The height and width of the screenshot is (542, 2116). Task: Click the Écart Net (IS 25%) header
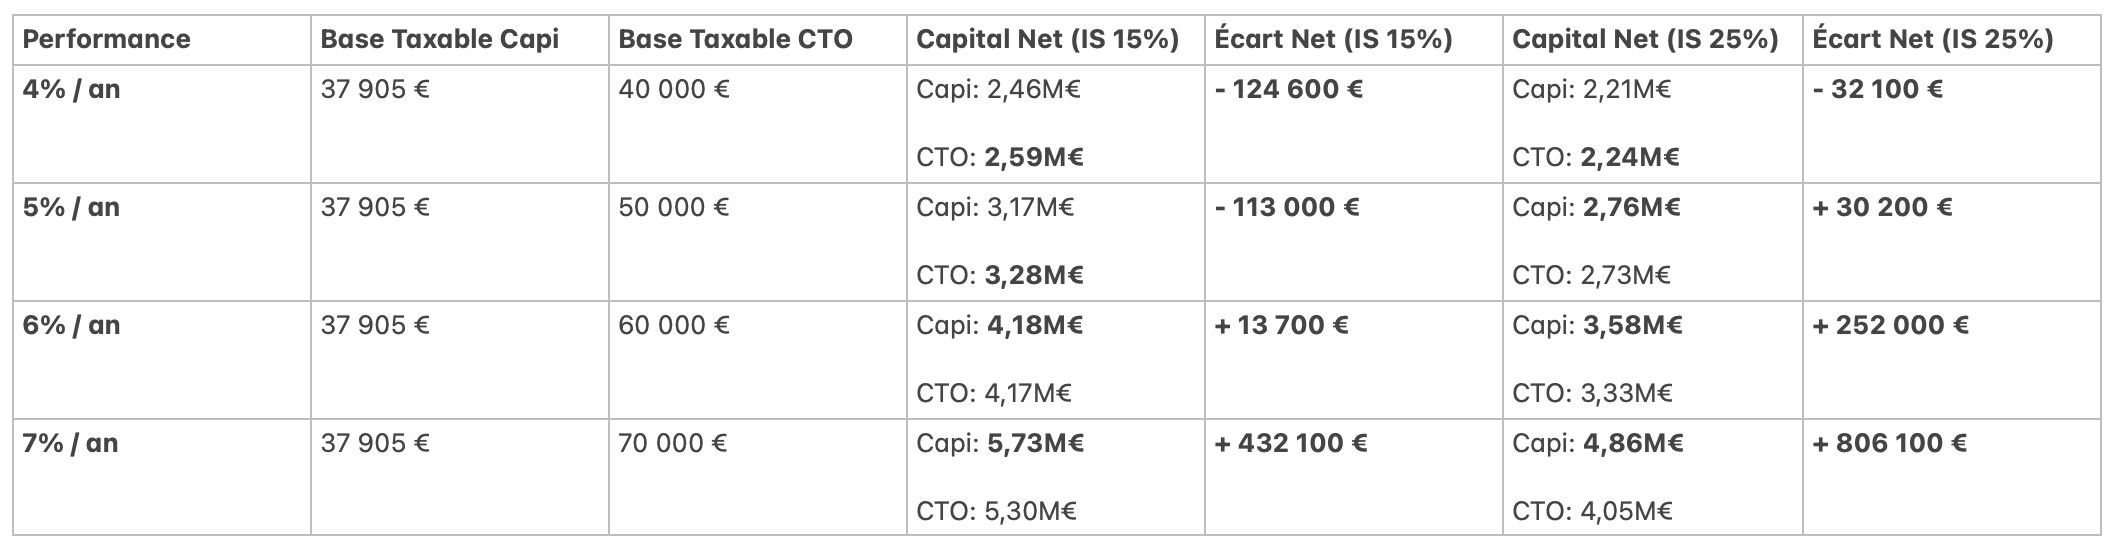point(1932,40)
